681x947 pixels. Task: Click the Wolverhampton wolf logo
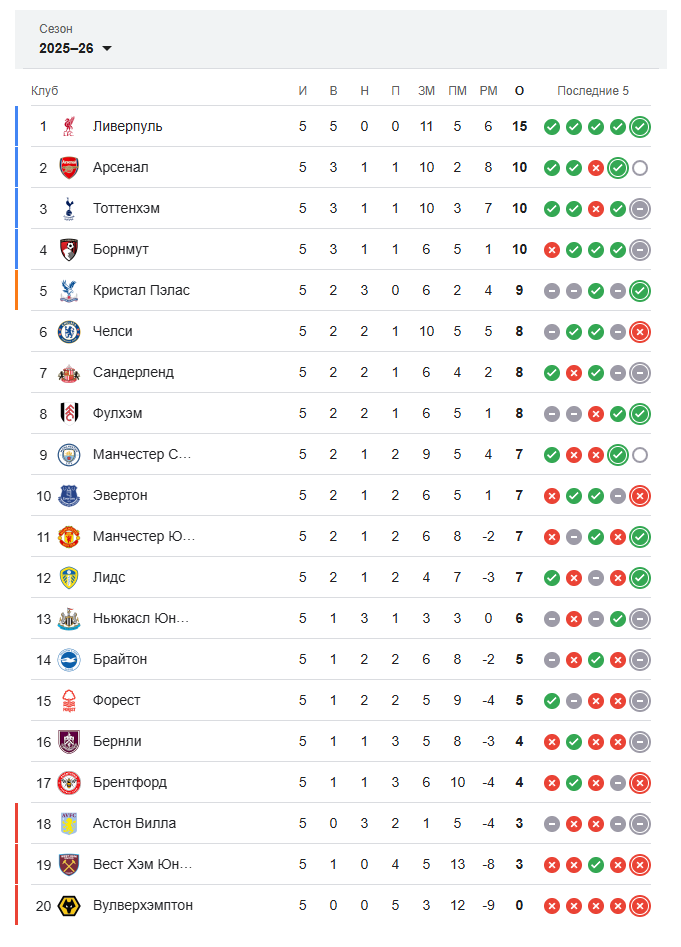click(69, 905)
